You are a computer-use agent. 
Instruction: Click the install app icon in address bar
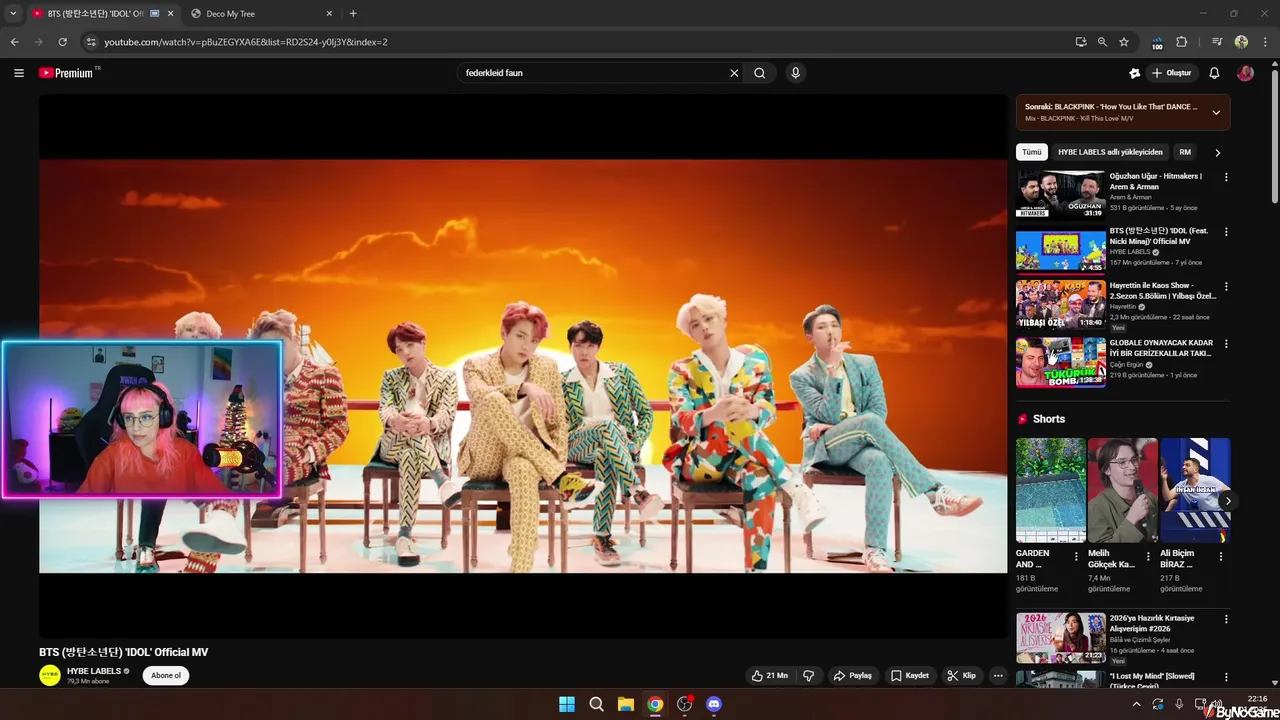click(x=1081, y=42)
